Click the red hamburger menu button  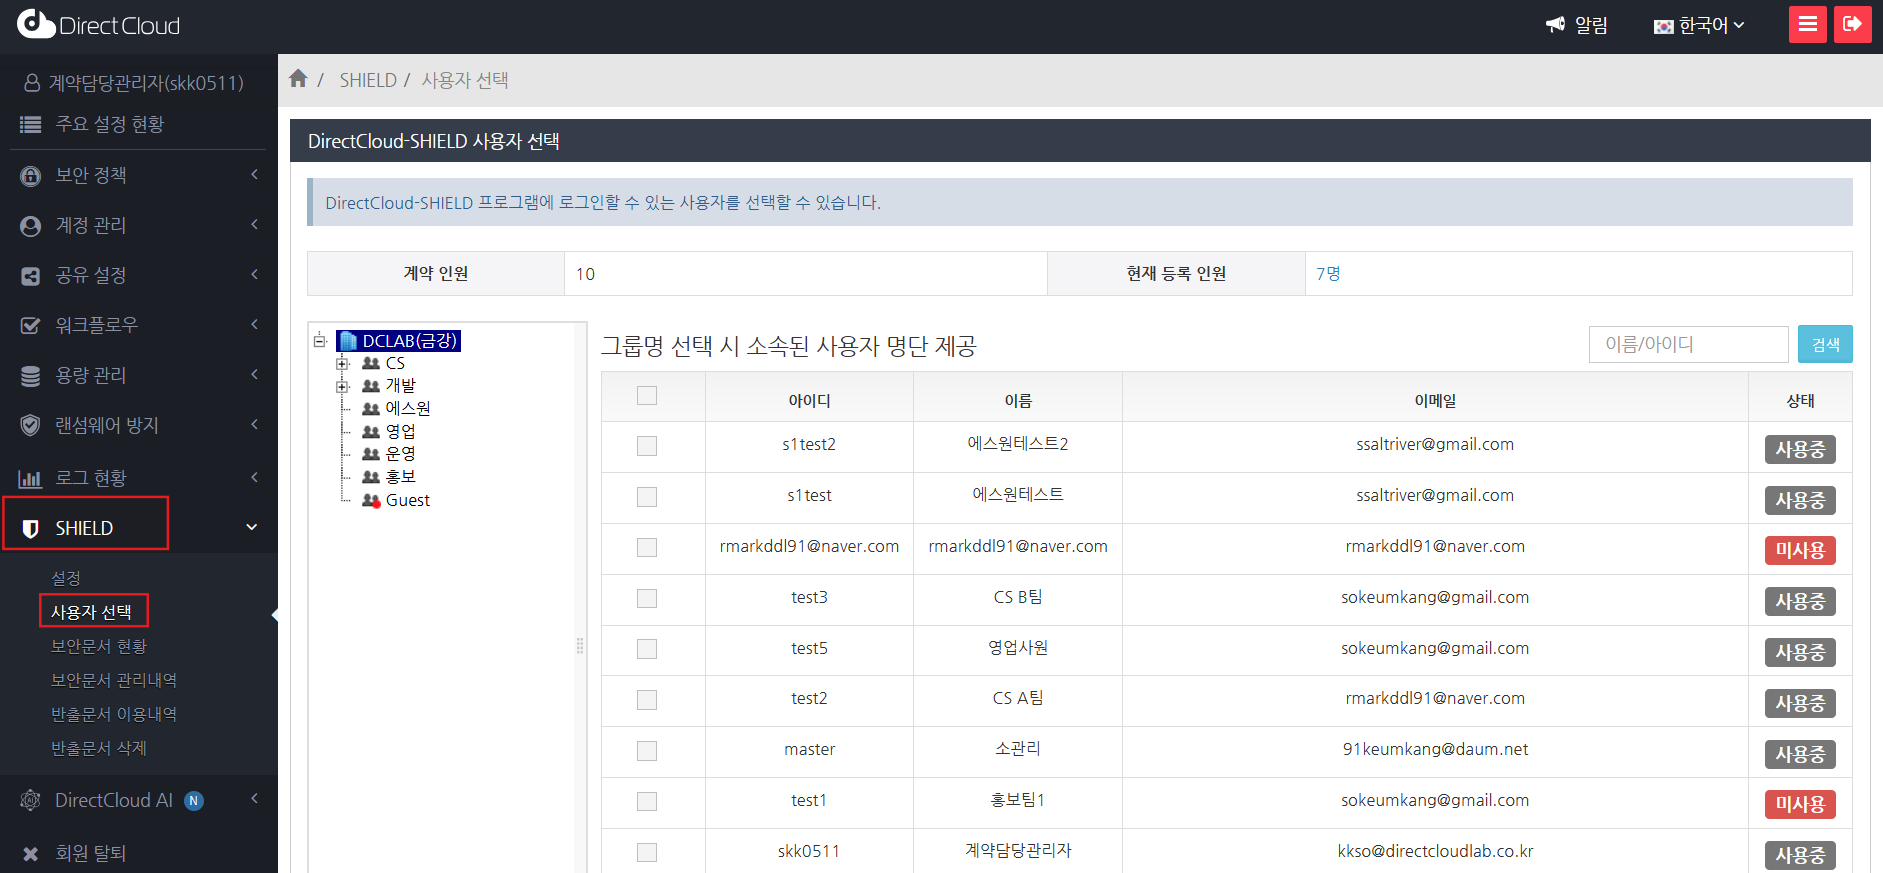[1807, 25]
